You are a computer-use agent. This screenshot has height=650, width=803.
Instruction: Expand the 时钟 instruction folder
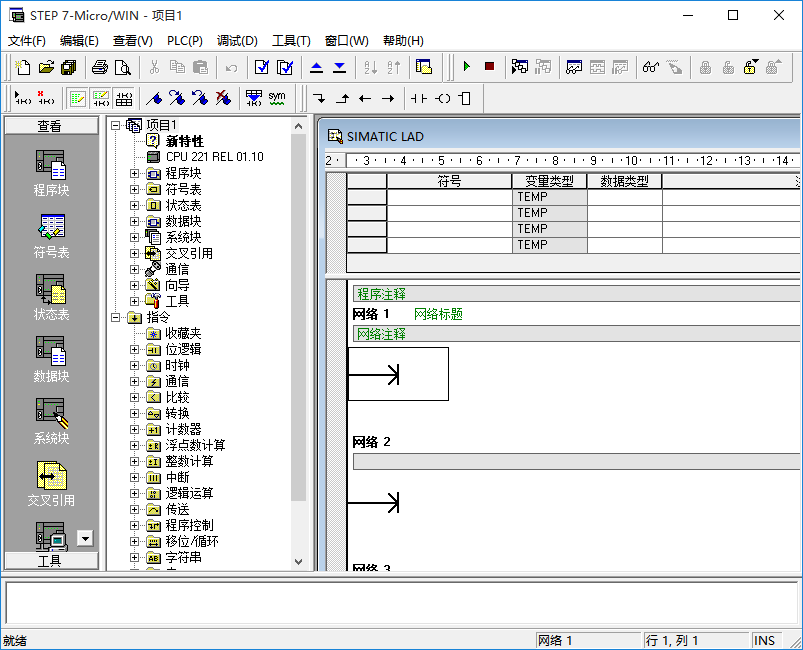point(134,365)
